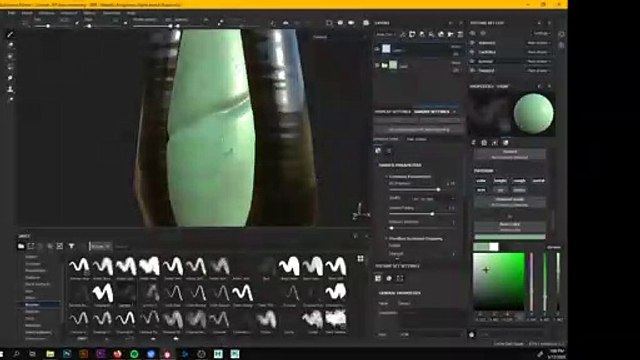Screen dimensions: 640x360
Task: Switch shelf to grid view icon
Action: (360, 258)
